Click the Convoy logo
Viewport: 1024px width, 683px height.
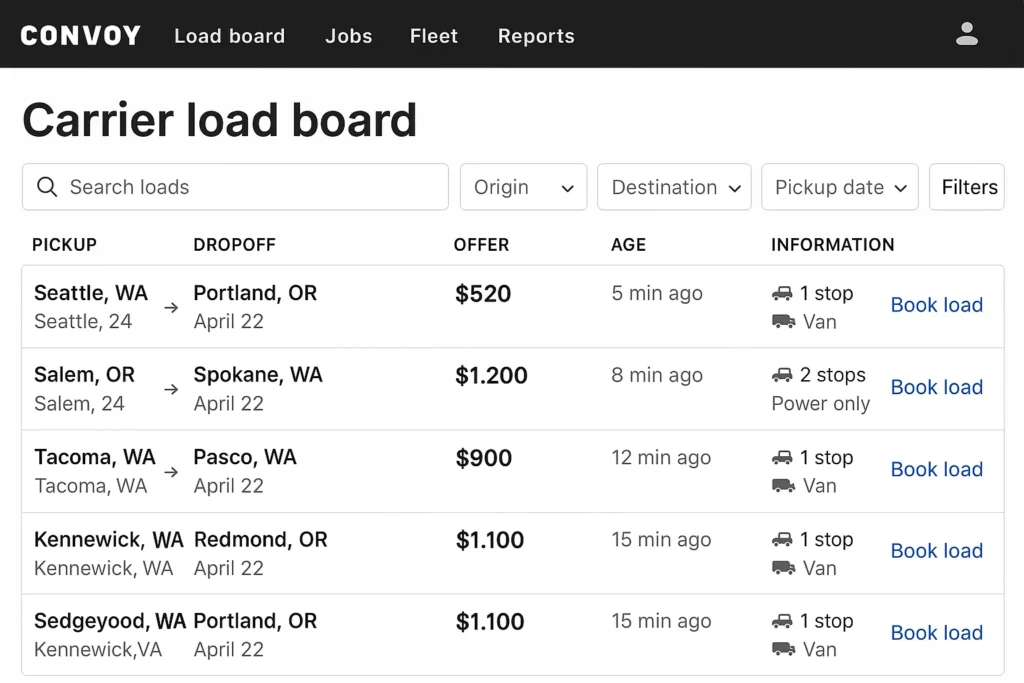[x=80, y=35]
